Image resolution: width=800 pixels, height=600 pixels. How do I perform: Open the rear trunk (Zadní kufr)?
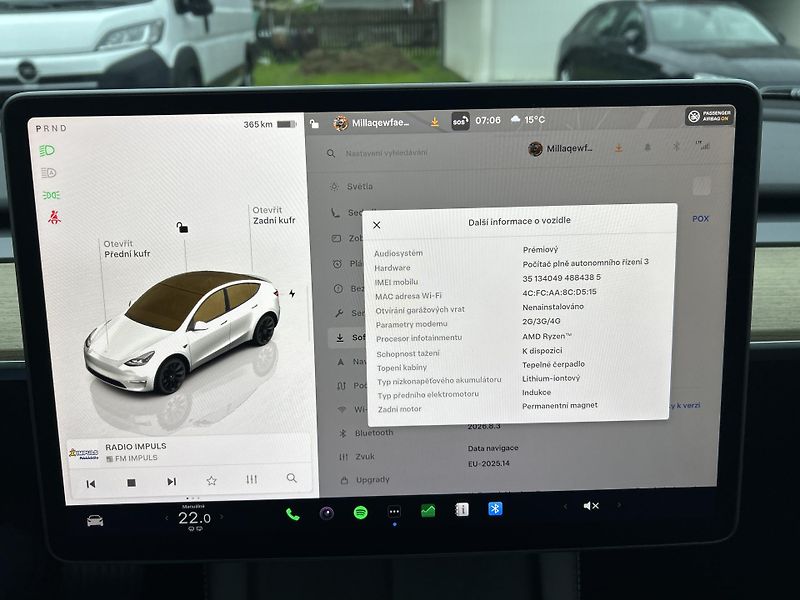pyautogui.click(x=274, y=215)
